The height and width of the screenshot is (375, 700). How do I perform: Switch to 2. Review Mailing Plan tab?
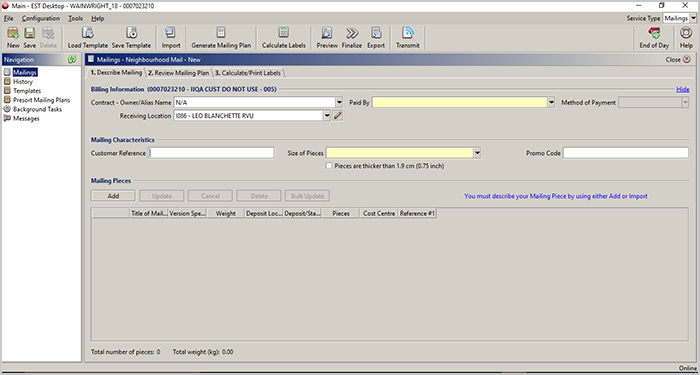pos(179,73)
